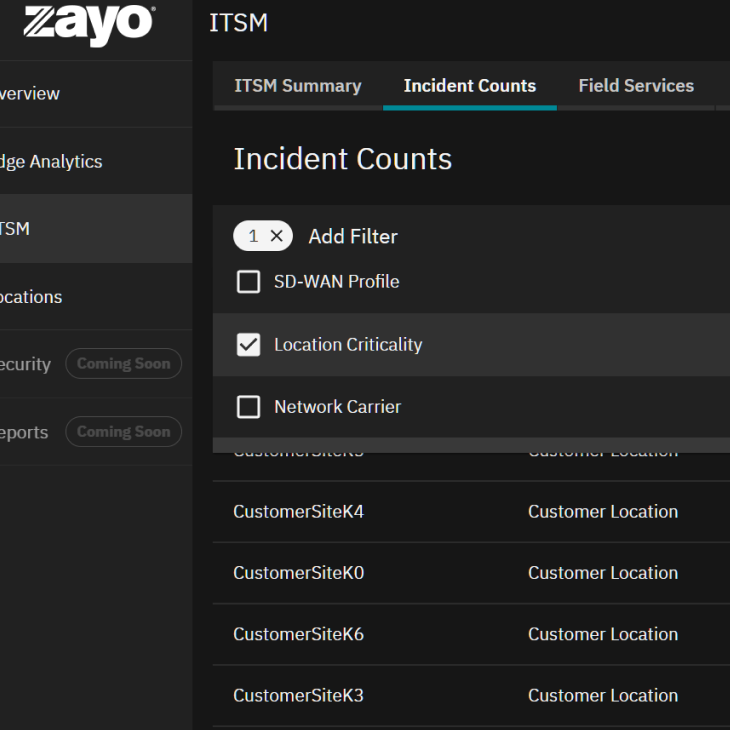
Task: Select the Network Carrier label
Action: coord(338,407)
